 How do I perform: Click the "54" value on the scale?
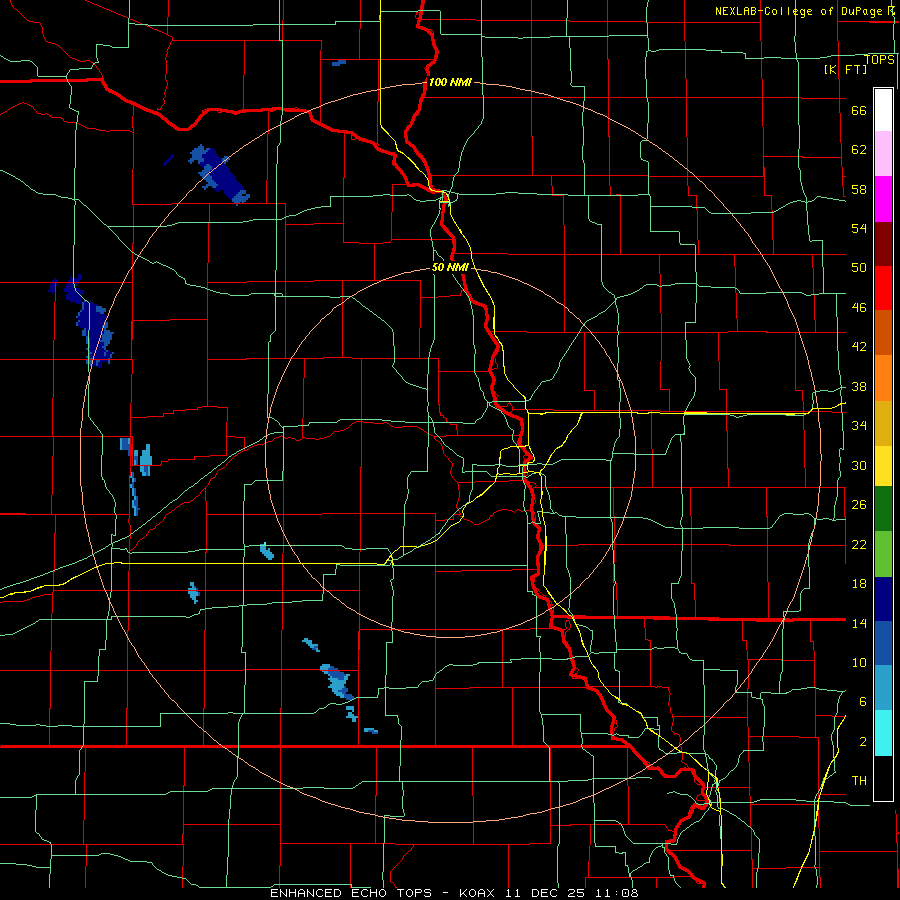[859, 228]
